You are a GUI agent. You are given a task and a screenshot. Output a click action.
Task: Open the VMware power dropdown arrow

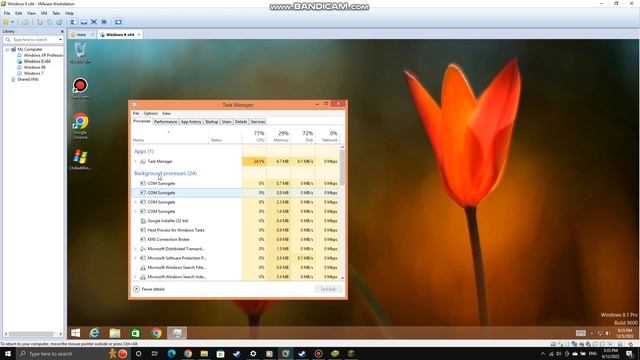[x=13, y=22]
